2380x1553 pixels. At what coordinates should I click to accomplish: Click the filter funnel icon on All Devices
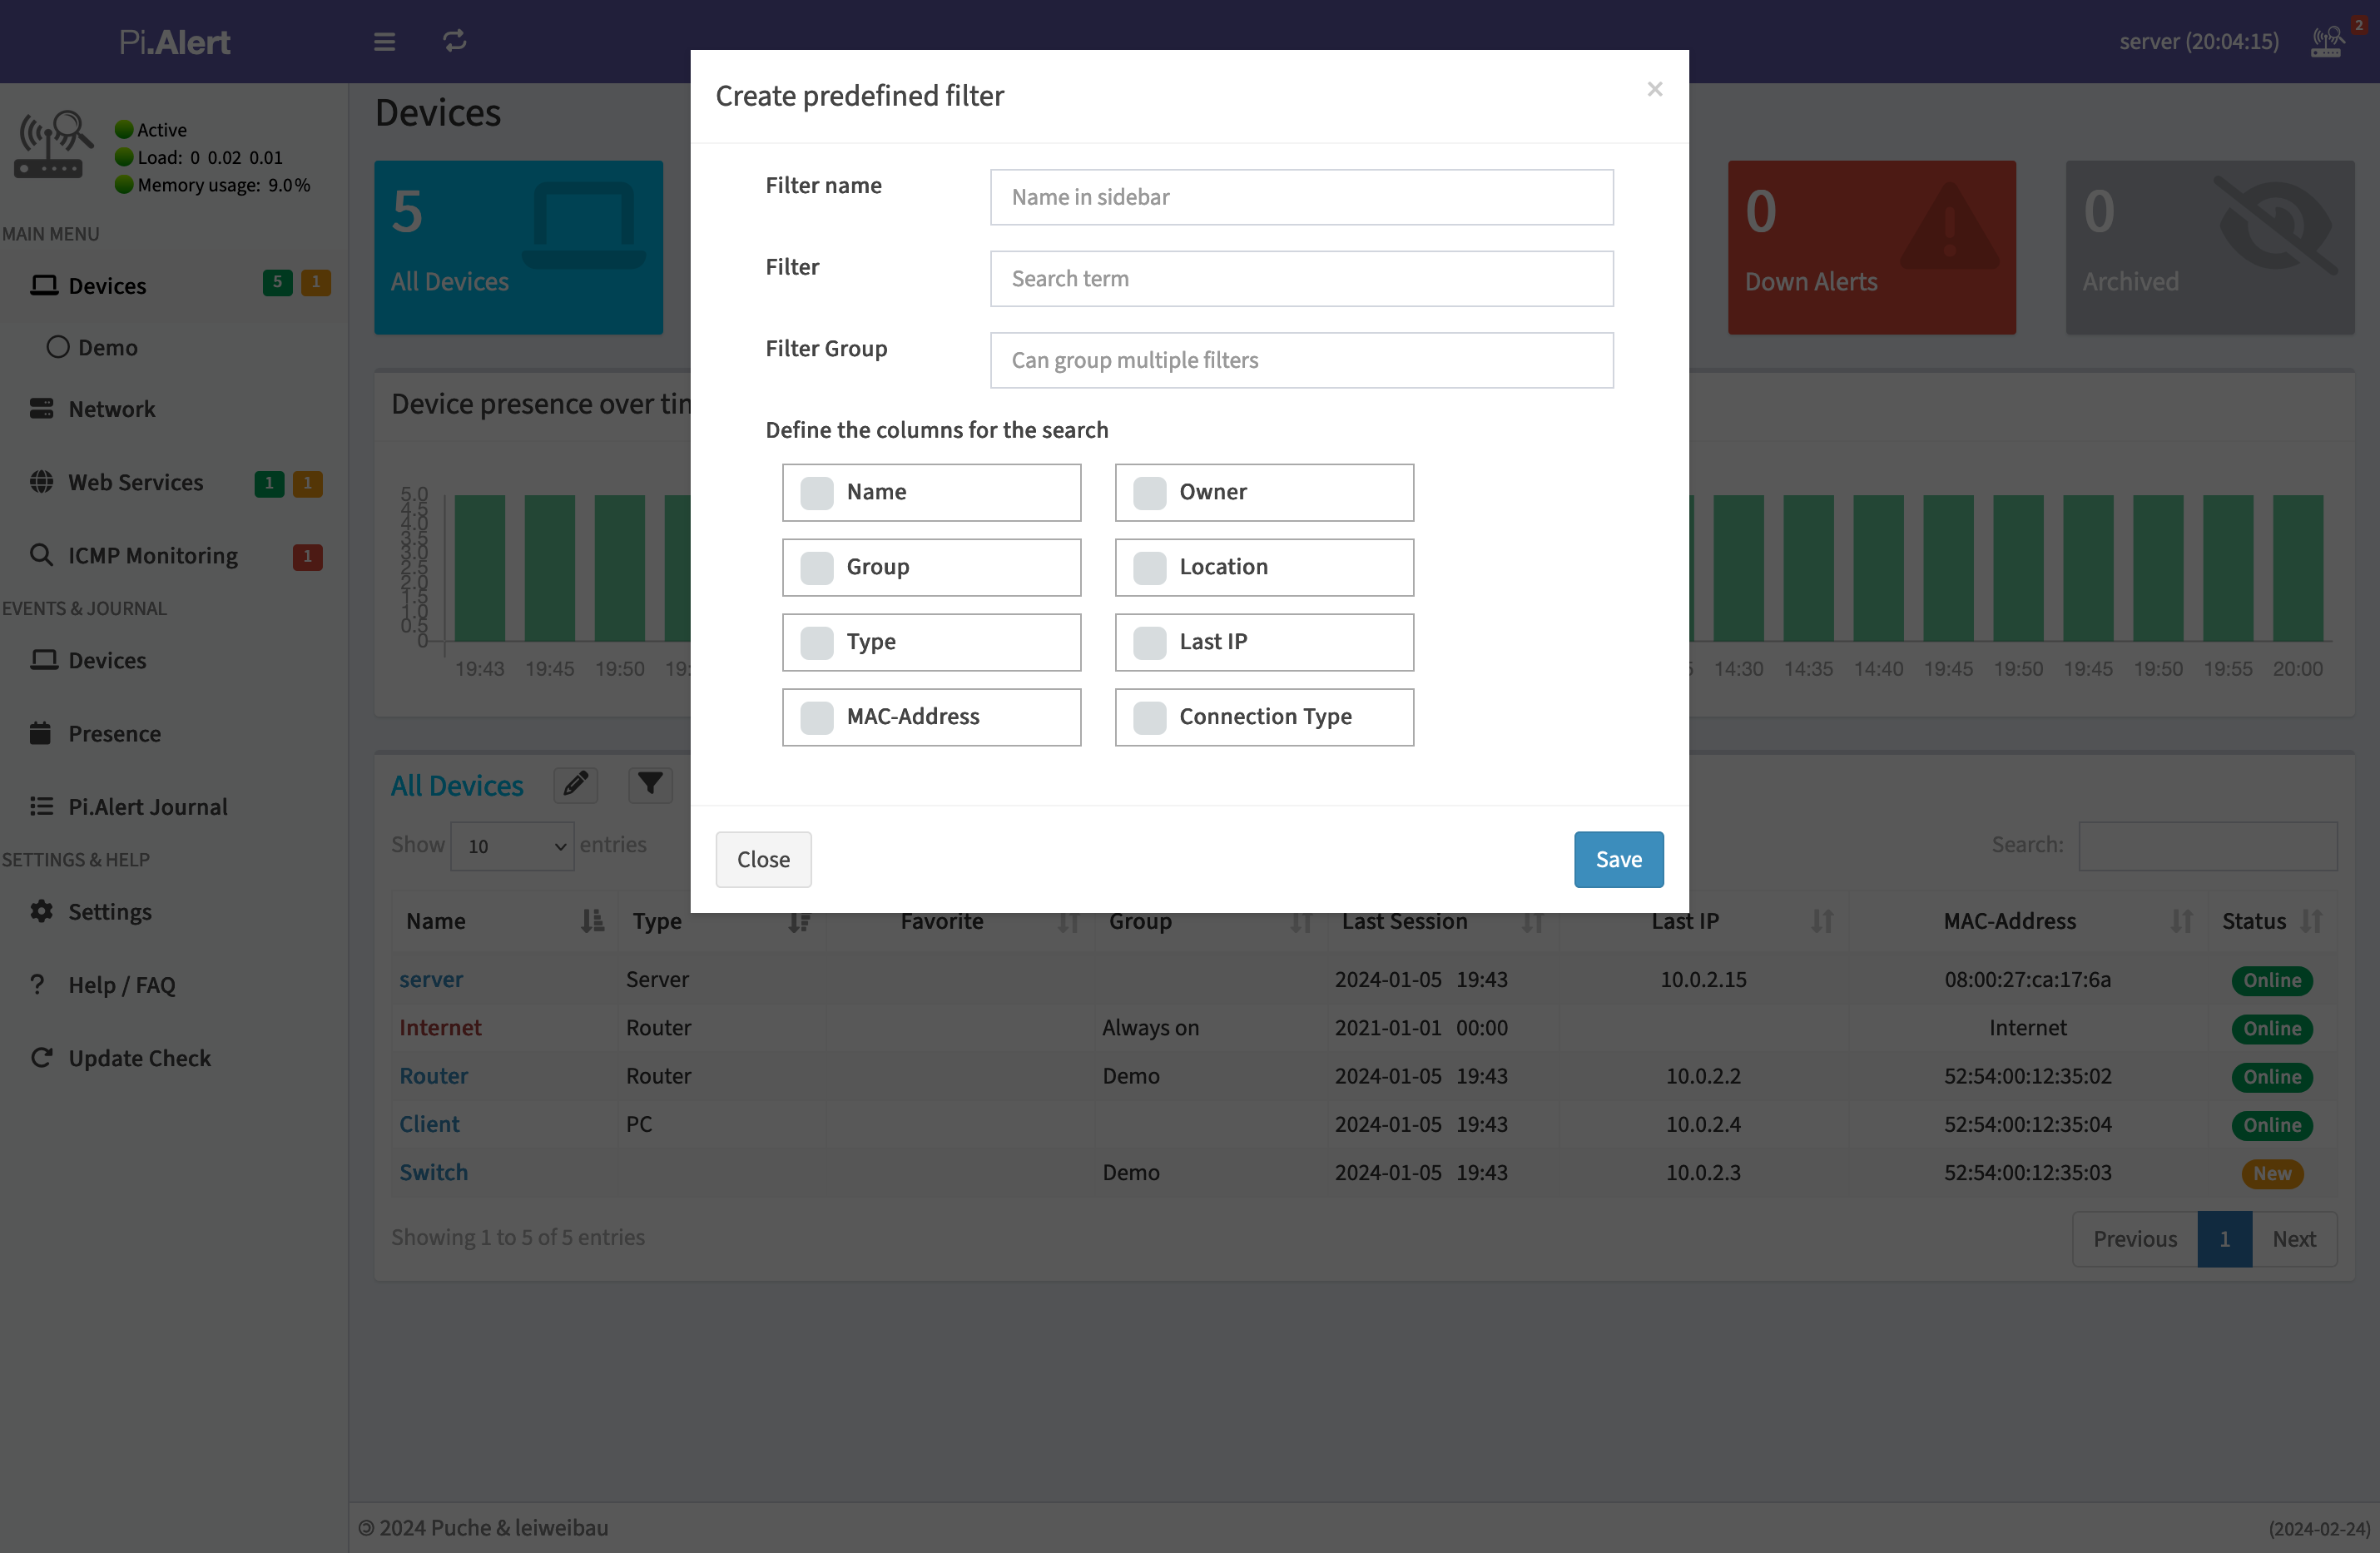coord(651,786)
